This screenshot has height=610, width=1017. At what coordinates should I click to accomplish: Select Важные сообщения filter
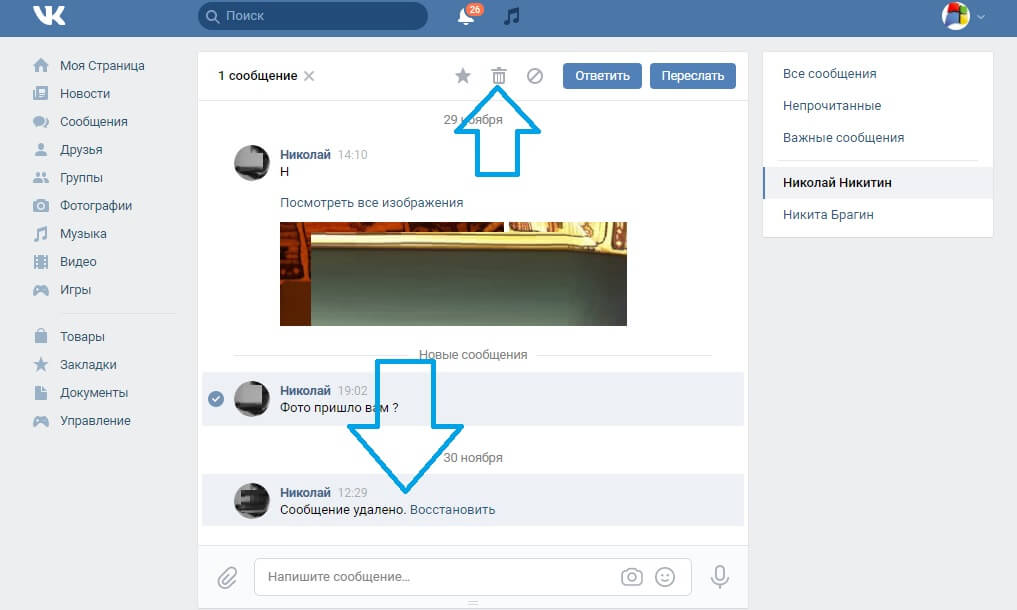[x=843, y=138]
